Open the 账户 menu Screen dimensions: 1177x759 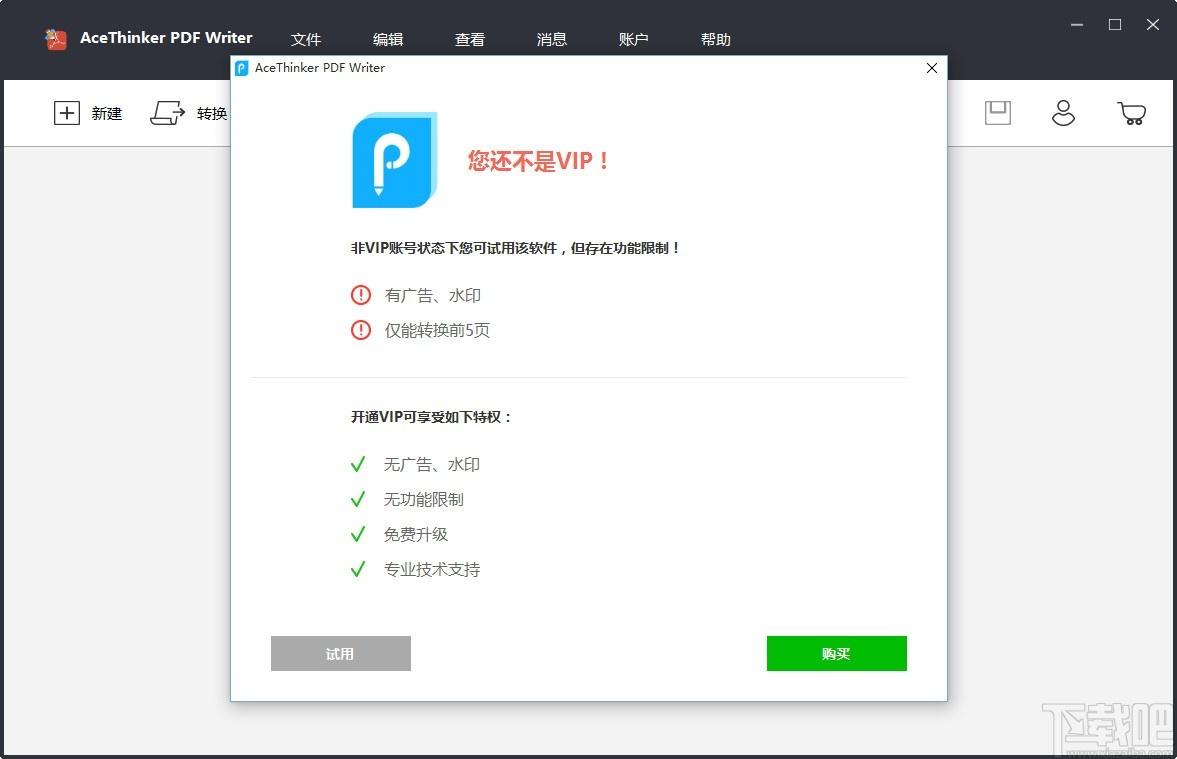click(634, 39)
